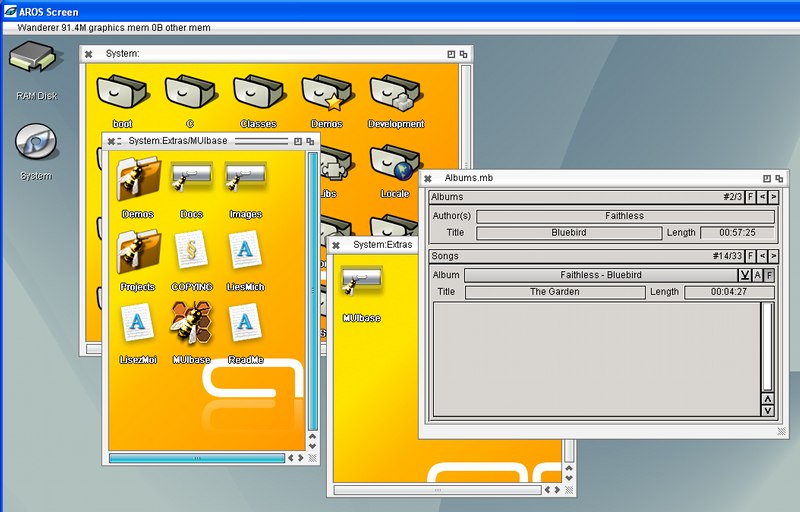Open the ReadMe file icon
Screen dimensions: 800x512
(x=245, y=323)
